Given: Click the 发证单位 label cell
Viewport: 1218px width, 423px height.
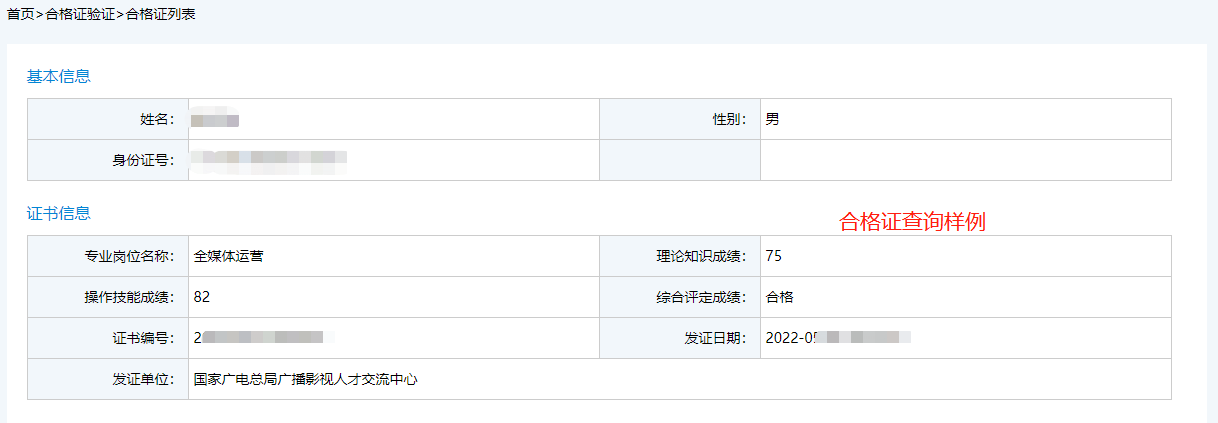Looking at the screenshot, I should click(x=108, y=379).
